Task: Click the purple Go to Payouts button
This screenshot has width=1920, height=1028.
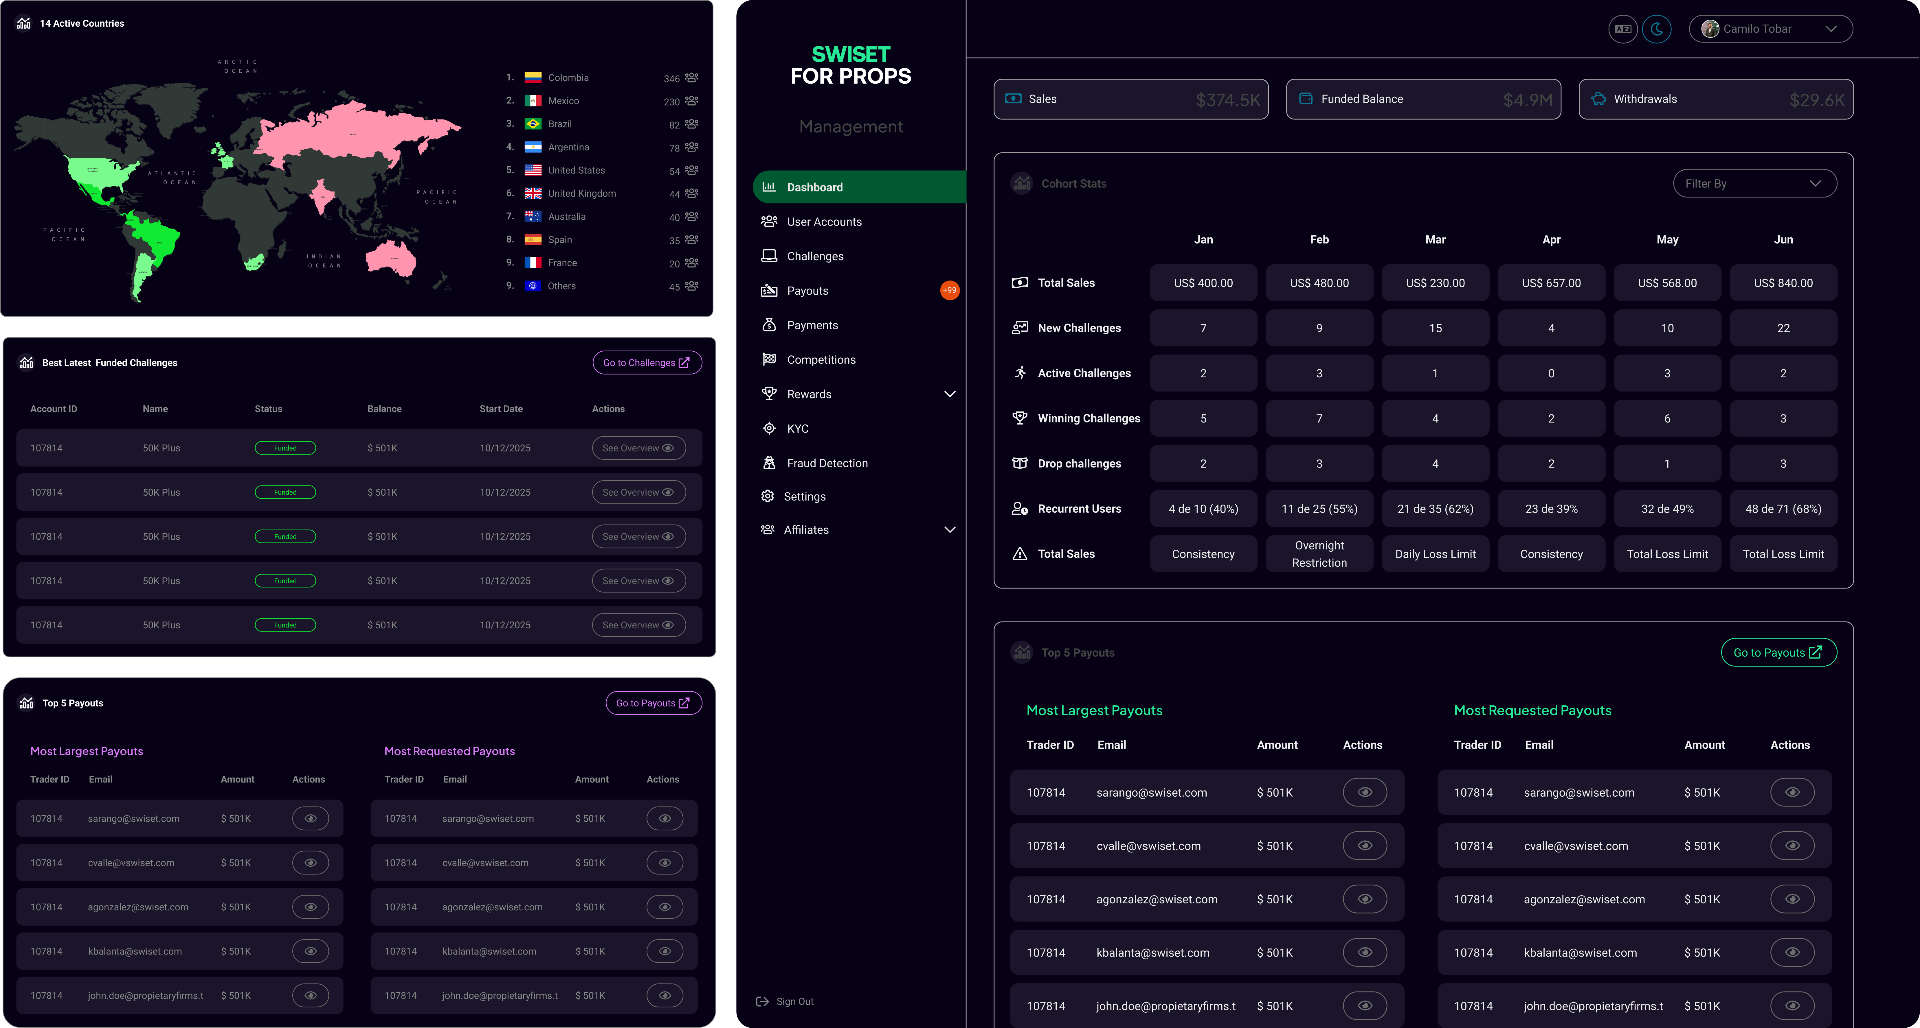Action: click(653, 703)
